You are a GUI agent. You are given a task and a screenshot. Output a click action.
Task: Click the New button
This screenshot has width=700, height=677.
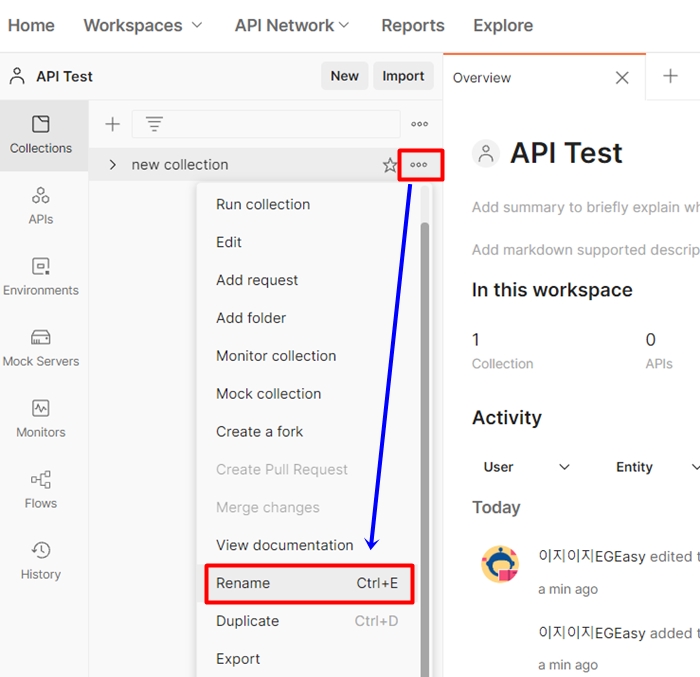344,76
